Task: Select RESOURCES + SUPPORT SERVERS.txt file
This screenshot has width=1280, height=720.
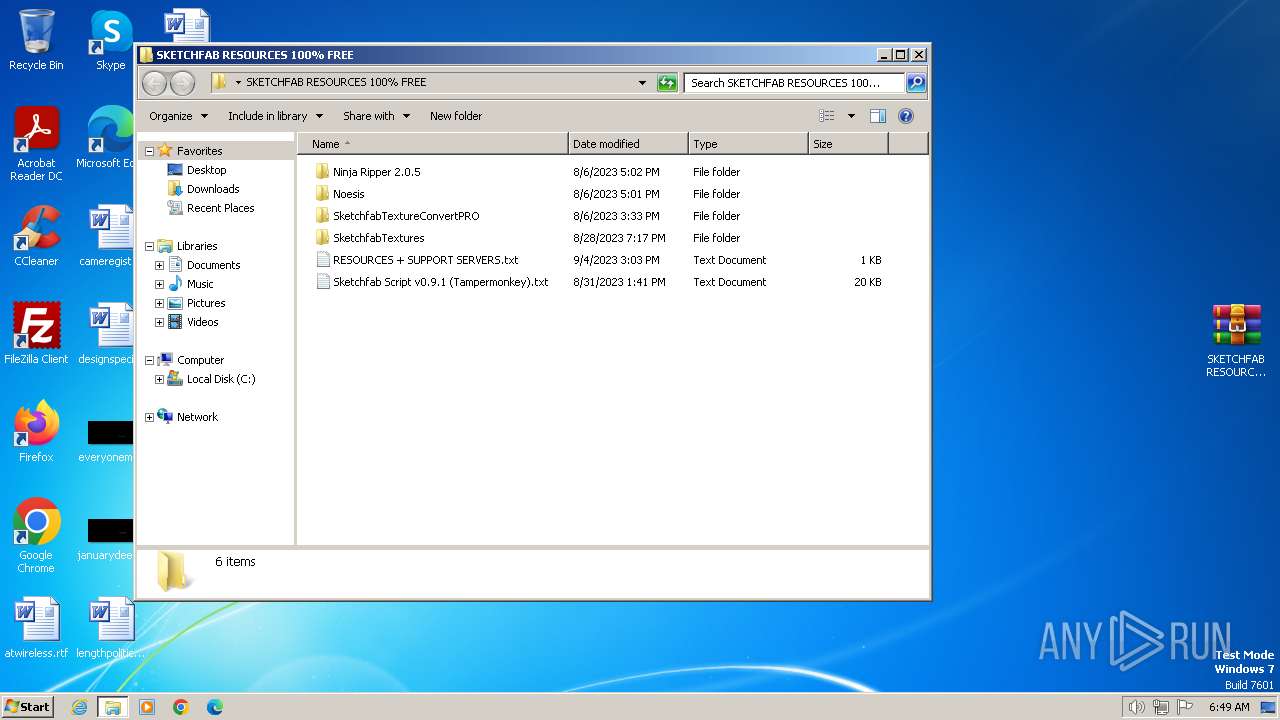Action: (425, 260)
